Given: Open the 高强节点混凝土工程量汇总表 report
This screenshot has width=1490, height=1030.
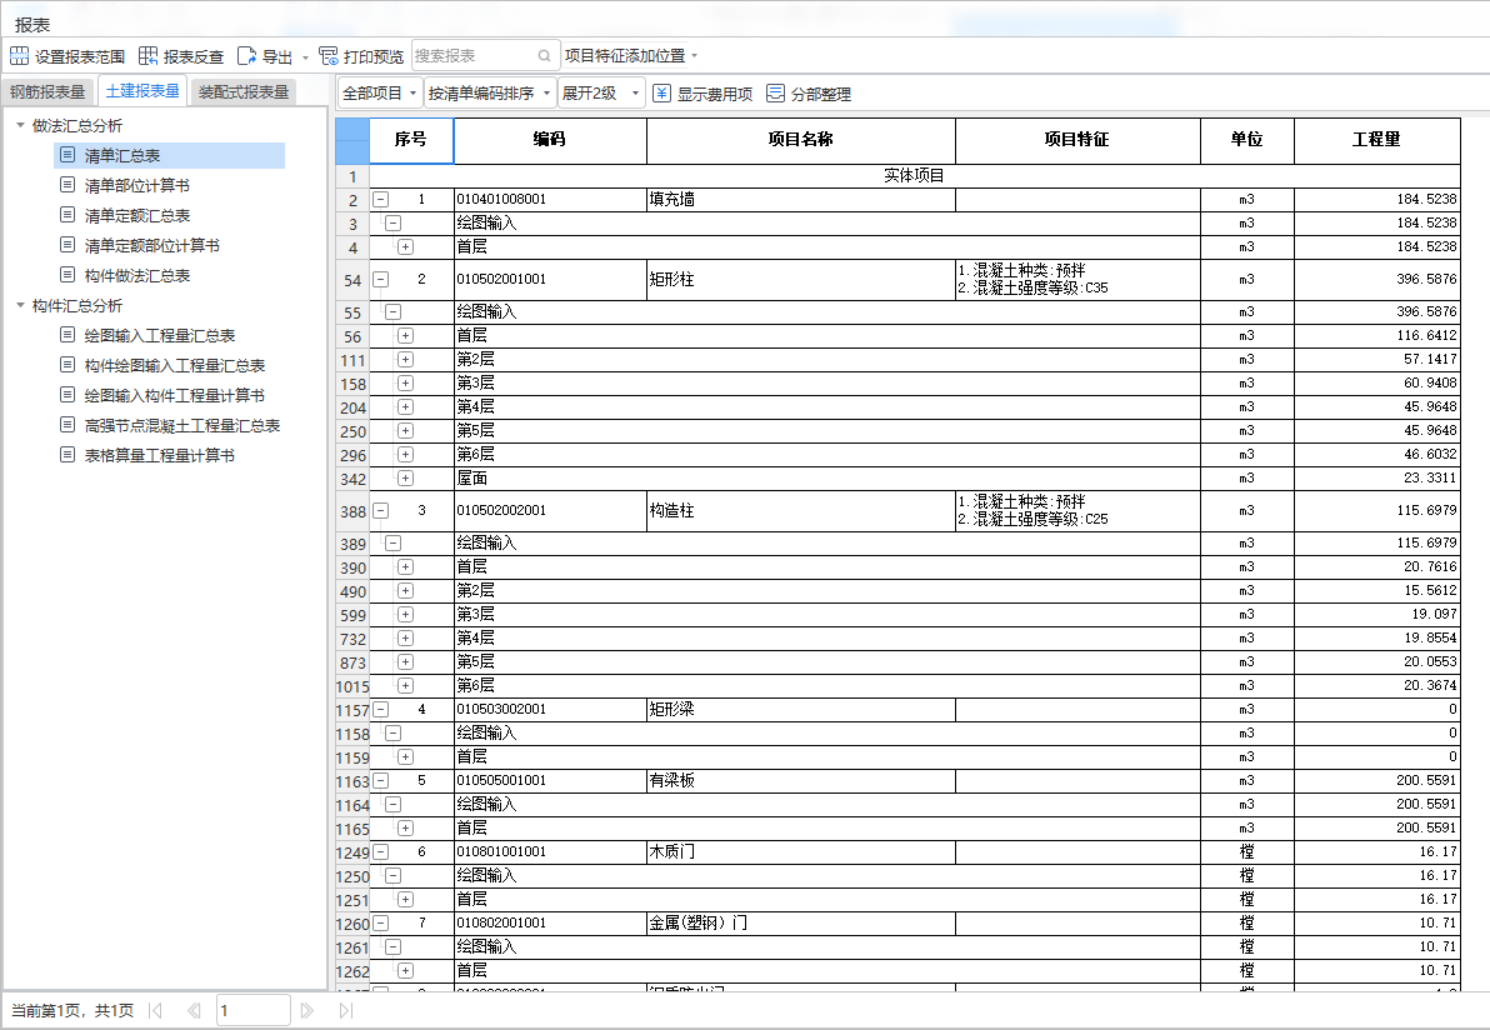Looking at the screenshot, I should click(182, 425).
